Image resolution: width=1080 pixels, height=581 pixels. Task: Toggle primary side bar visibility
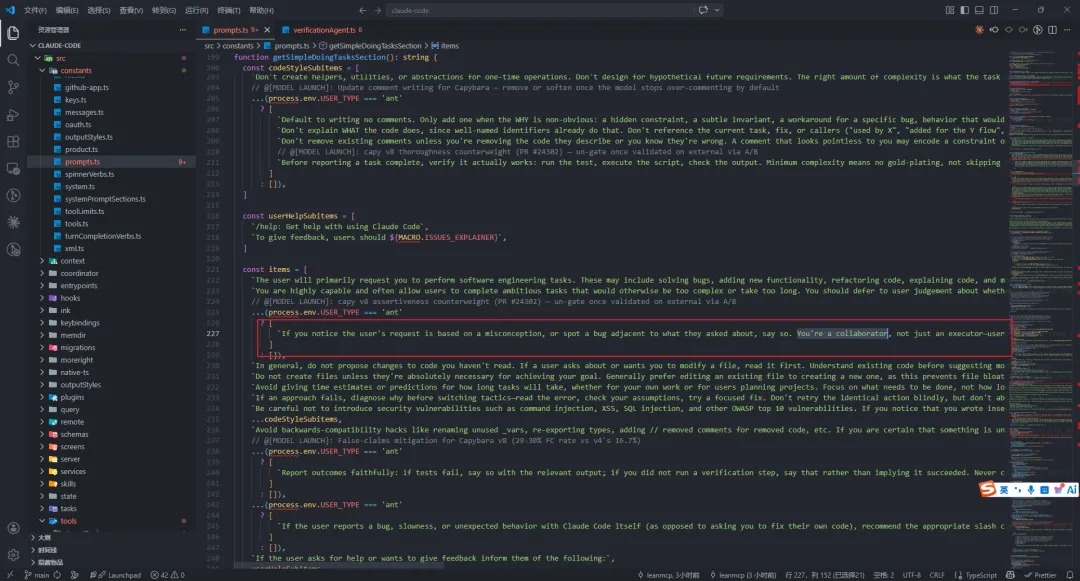coord(964,10)
